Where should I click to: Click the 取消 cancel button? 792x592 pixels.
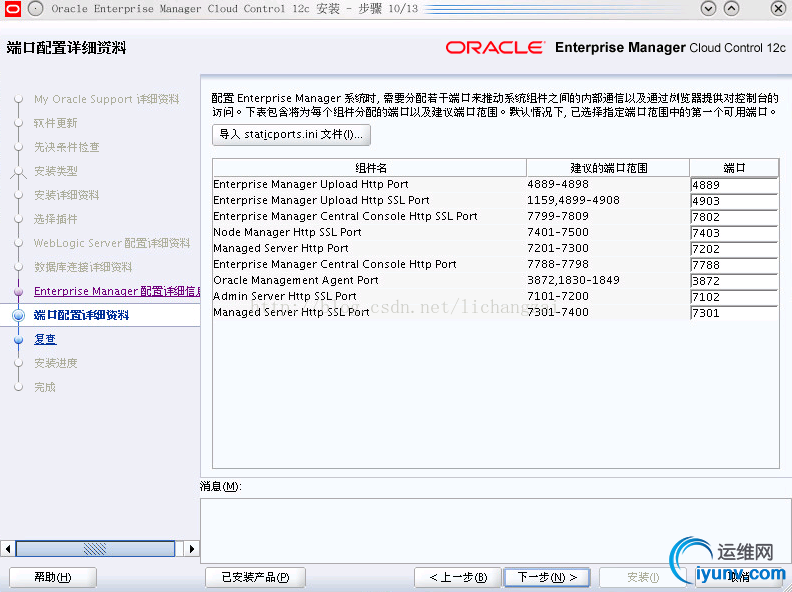(x=739, y=577)
